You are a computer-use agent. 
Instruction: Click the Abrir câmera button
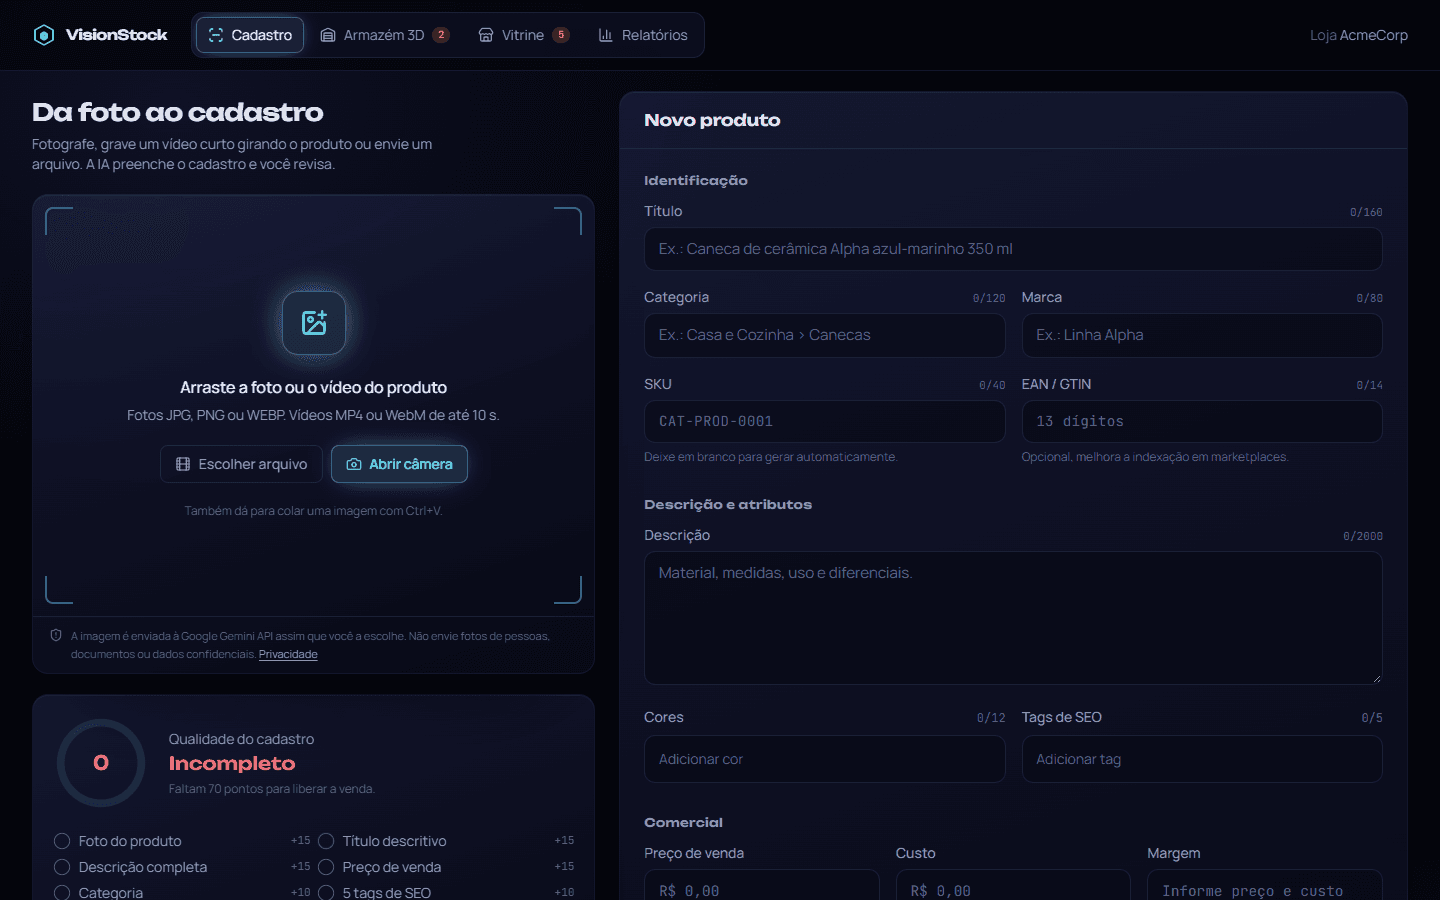[x=399, y=464]
